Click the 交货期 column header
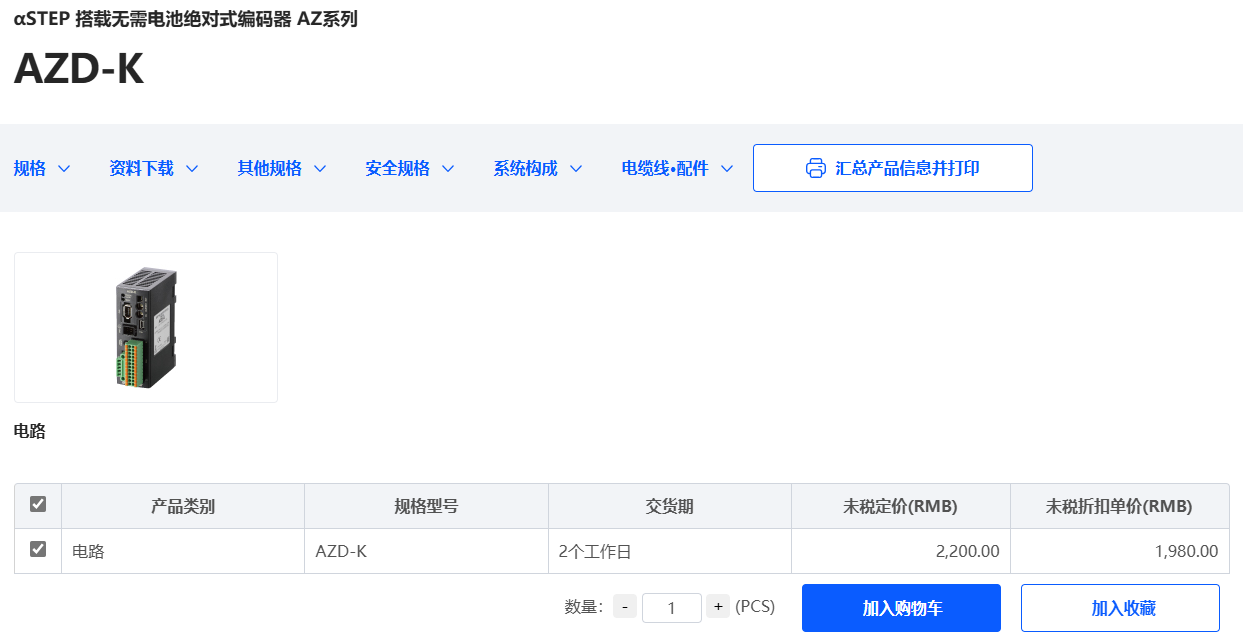Viewport: 1243px width, 639px height. tap(668, 505)
